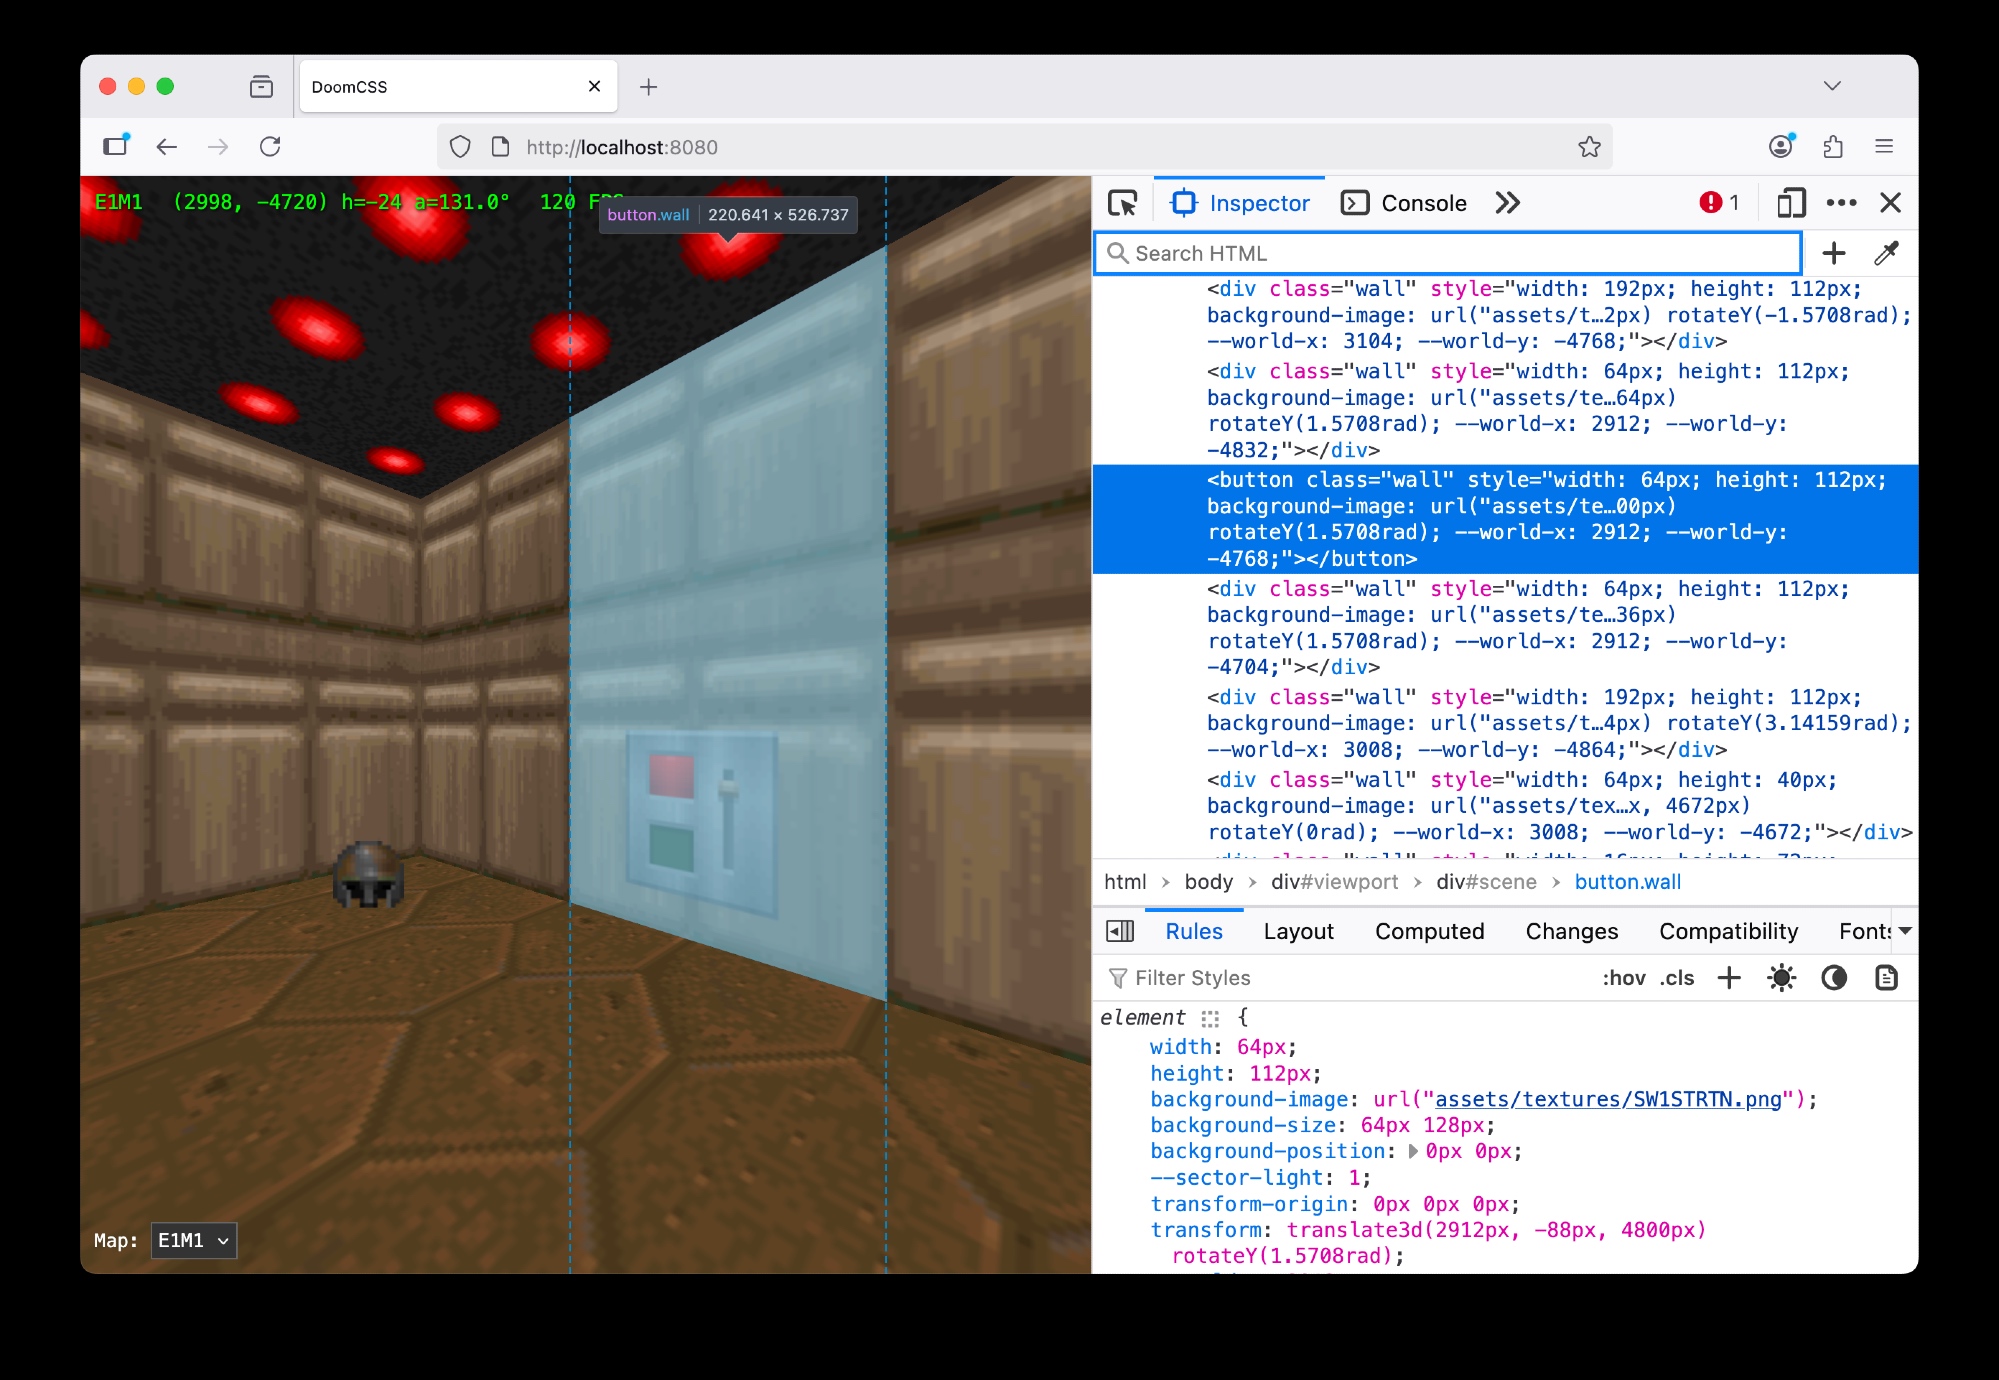This screenshot has width=1999, height=1380.
Task: Open devtools three-dot options menu
Action: coord(1841,203)
